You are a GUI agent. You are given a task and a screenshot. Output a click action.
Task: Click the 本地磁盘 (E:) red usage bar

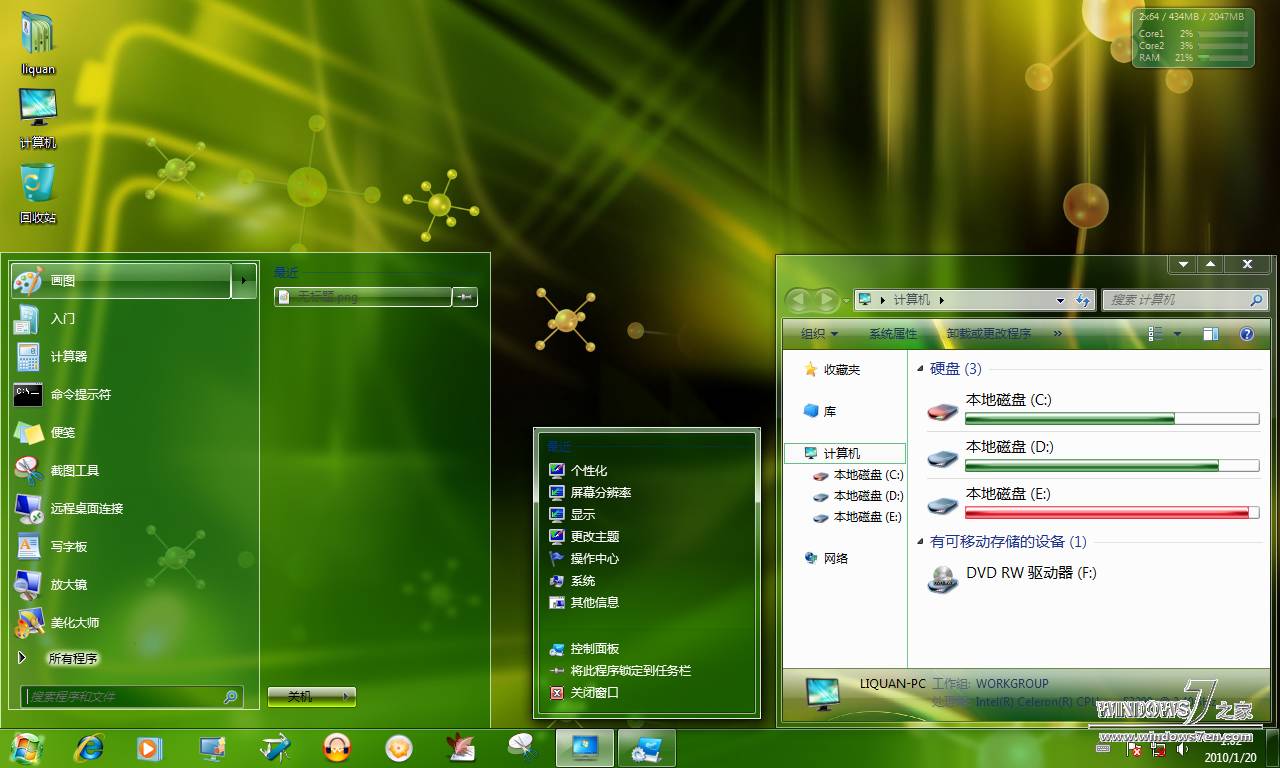(1112, 513)
